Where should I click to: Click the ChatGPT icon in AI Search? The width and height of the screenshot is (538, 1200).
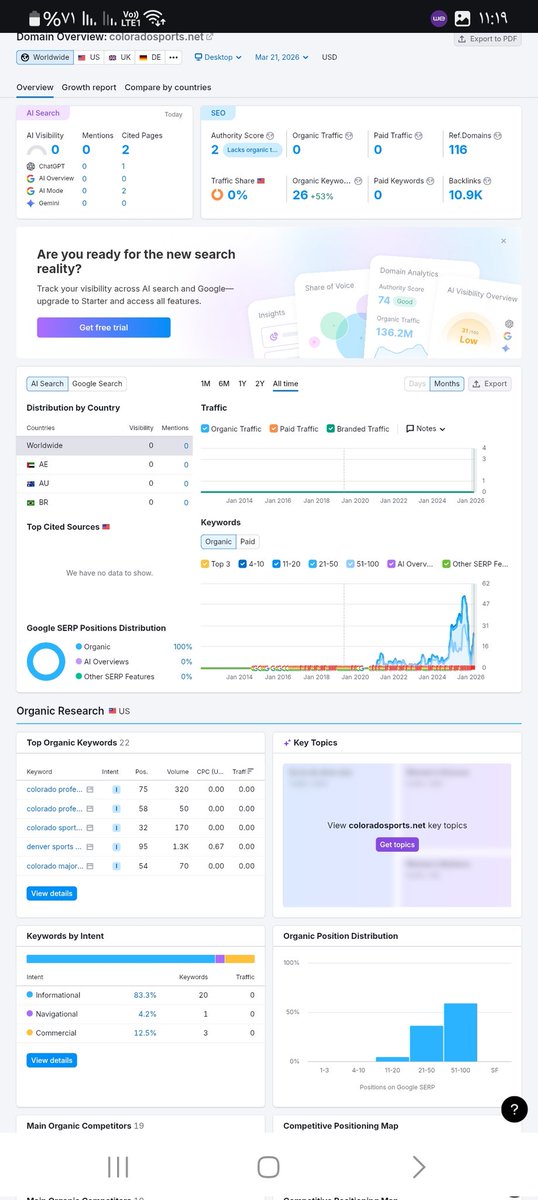[30, 166]
